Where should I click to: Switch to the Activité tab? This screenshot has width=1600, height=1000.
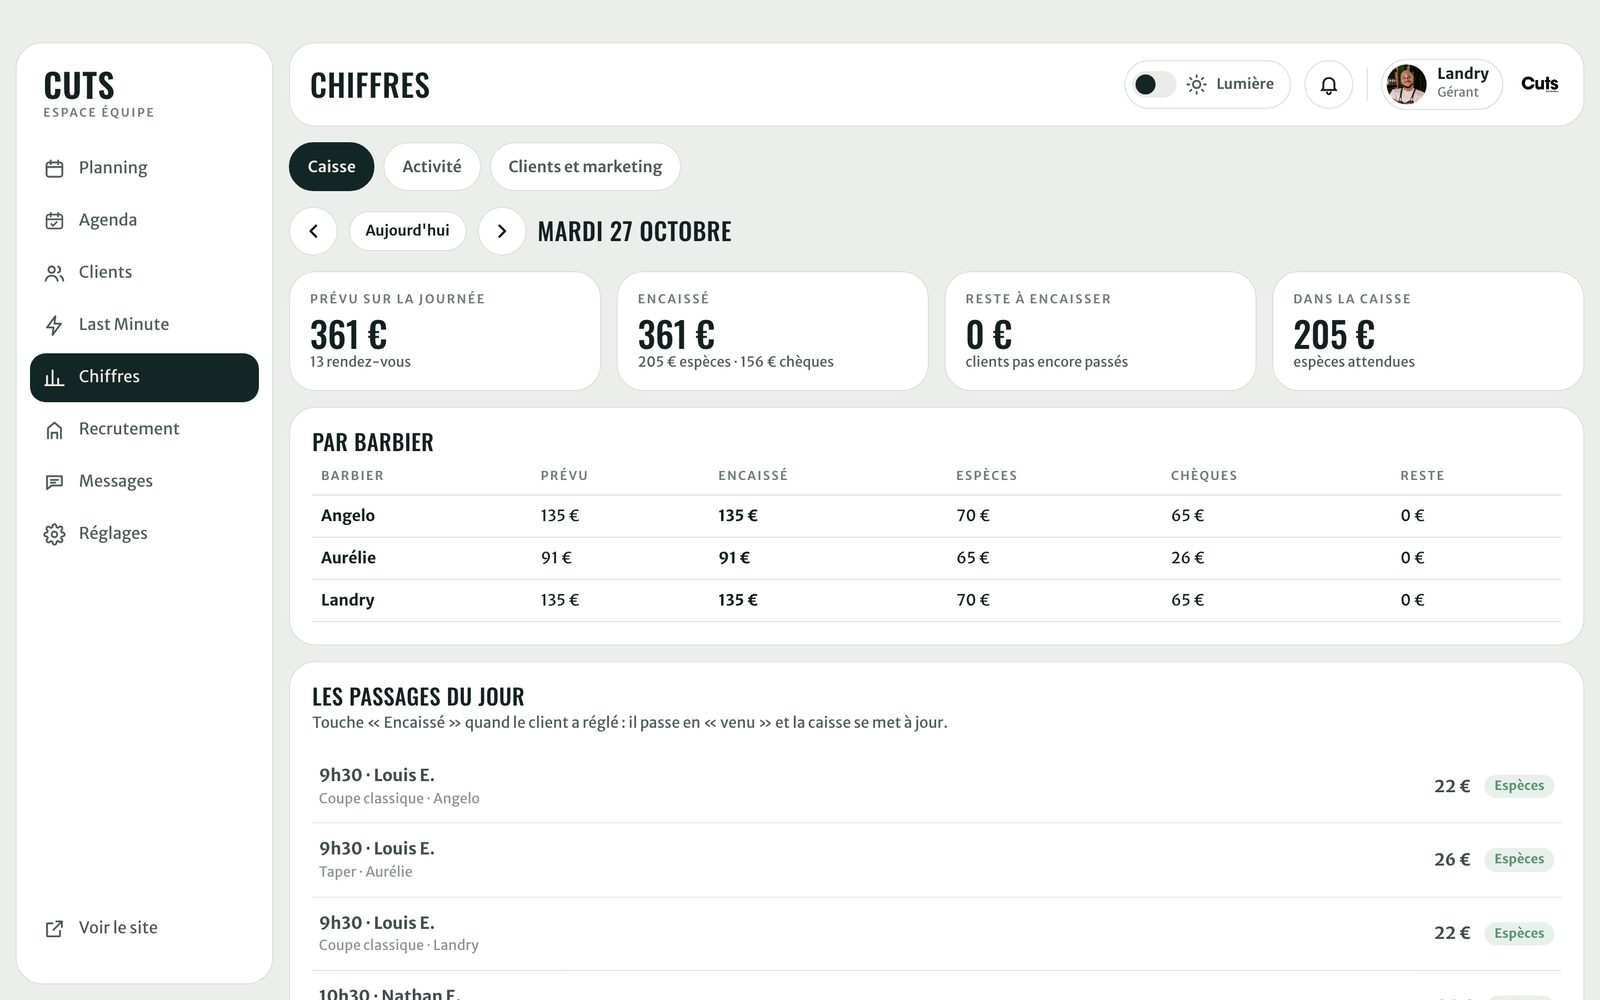click(x=431, y=167)
